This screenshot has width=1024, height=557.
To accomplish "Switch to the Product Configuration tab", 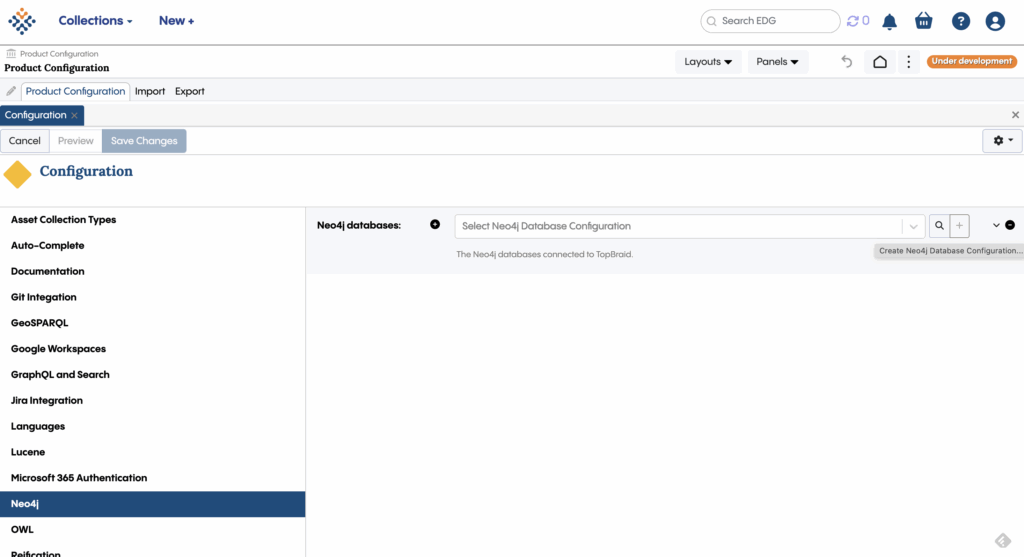I will click(x=75, y=91).
